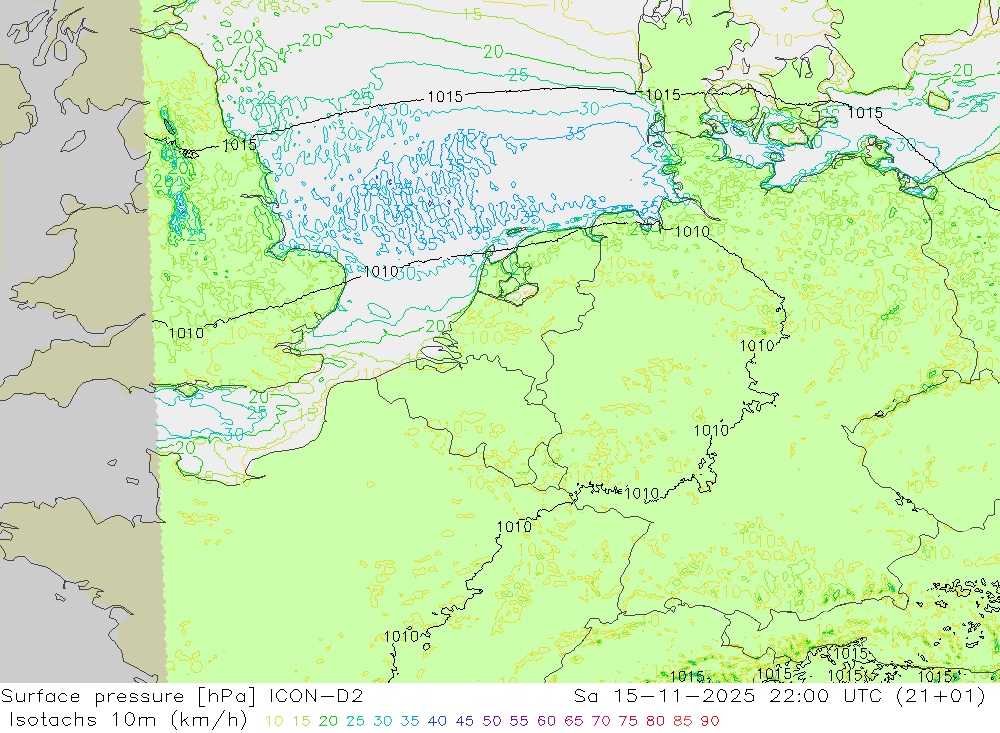Select the 55 value in the legend
This screenshot has width=1000, height=733.
click(x=518, y=721)
